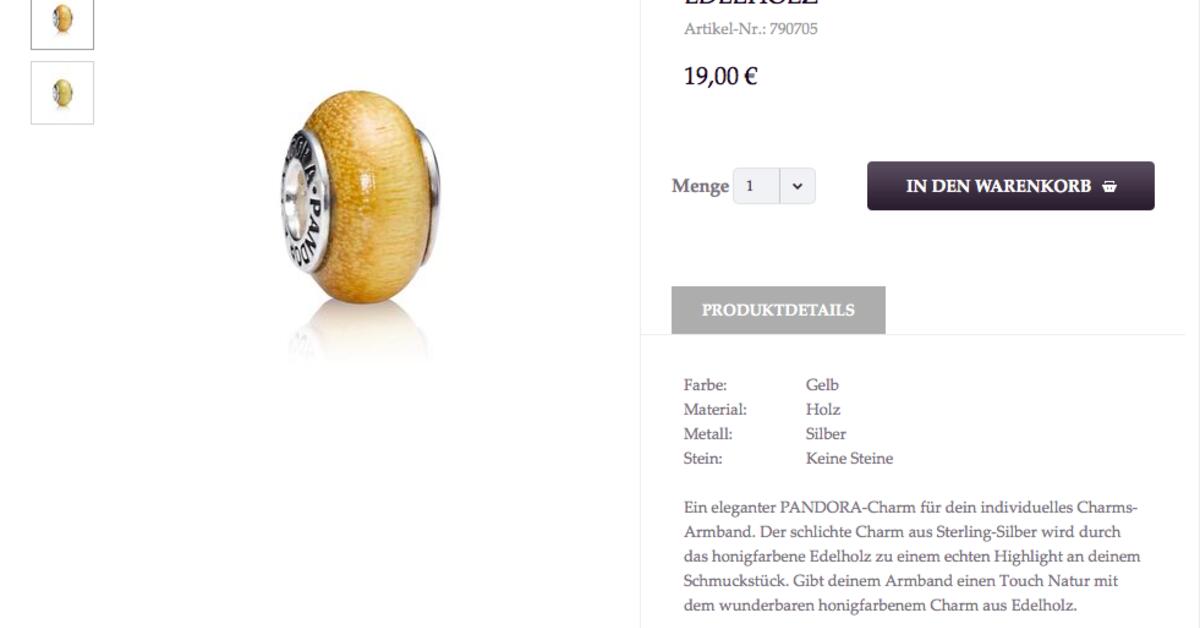Focus the quantity field showing 1

pos(756,186)
